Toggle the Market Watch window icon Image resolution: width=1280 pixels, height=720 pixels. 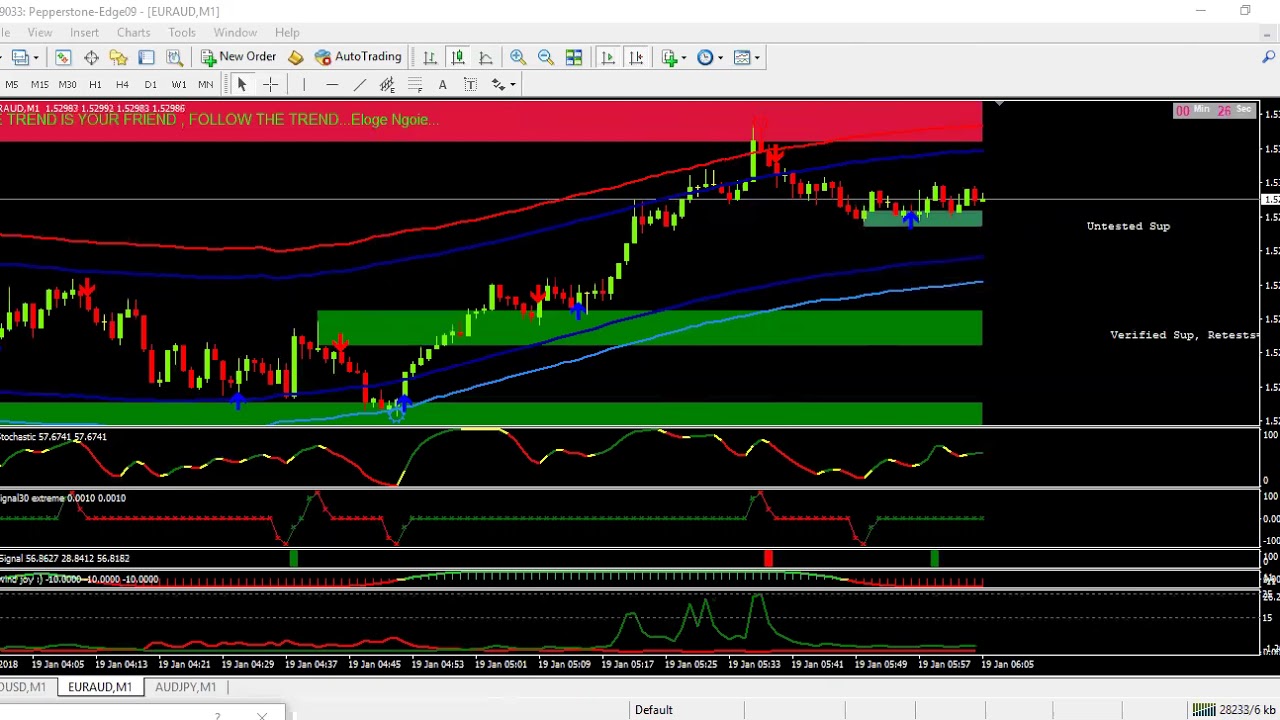pos(63,57)
